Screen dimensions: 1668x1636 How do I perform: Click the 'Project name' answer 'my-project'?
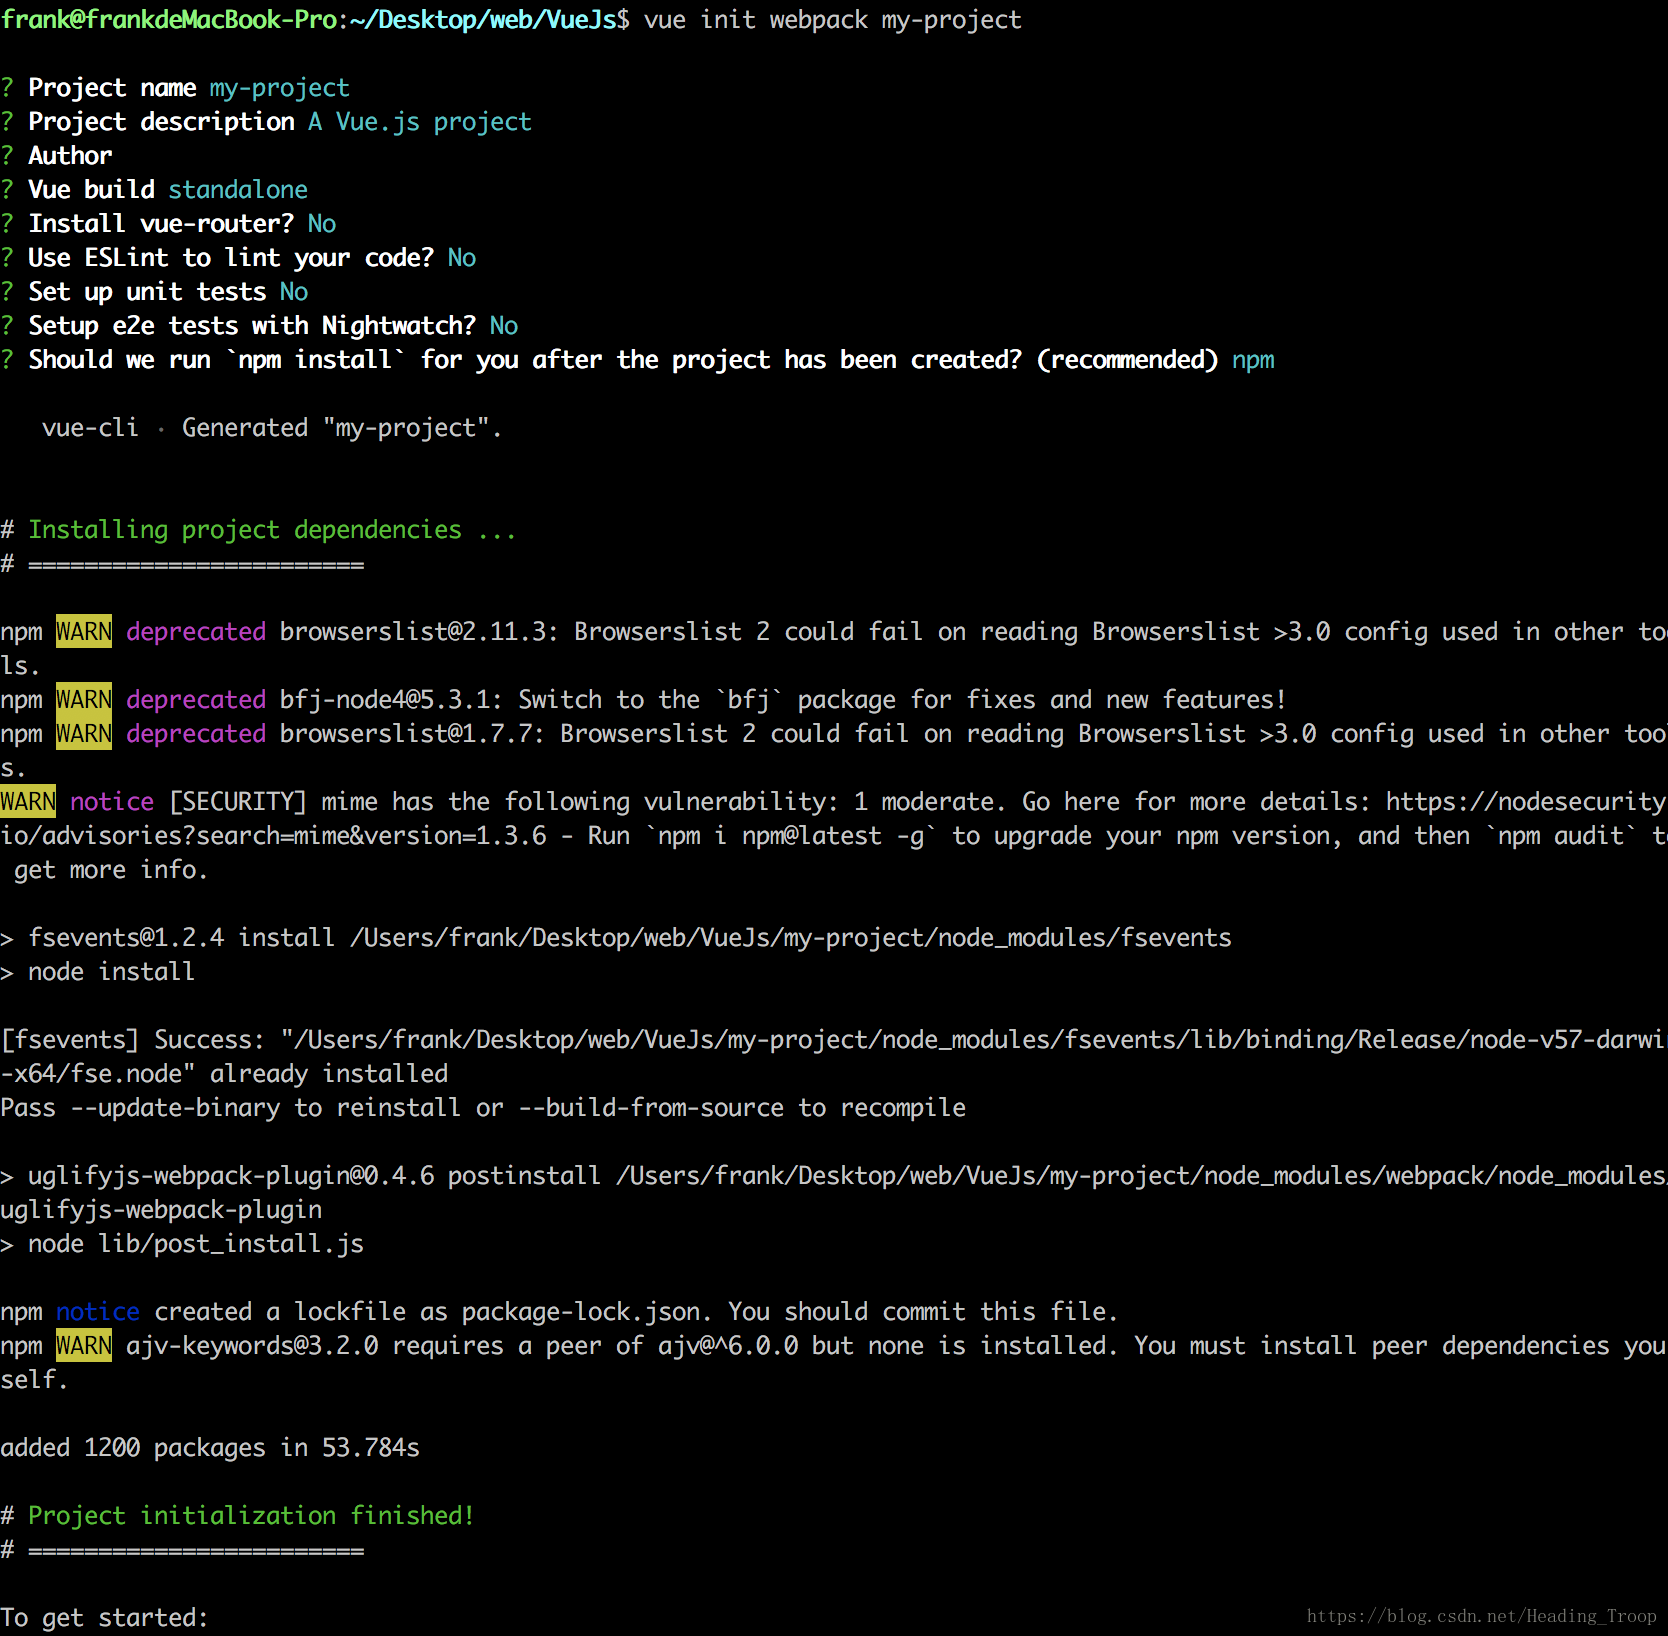pos(279,88)
